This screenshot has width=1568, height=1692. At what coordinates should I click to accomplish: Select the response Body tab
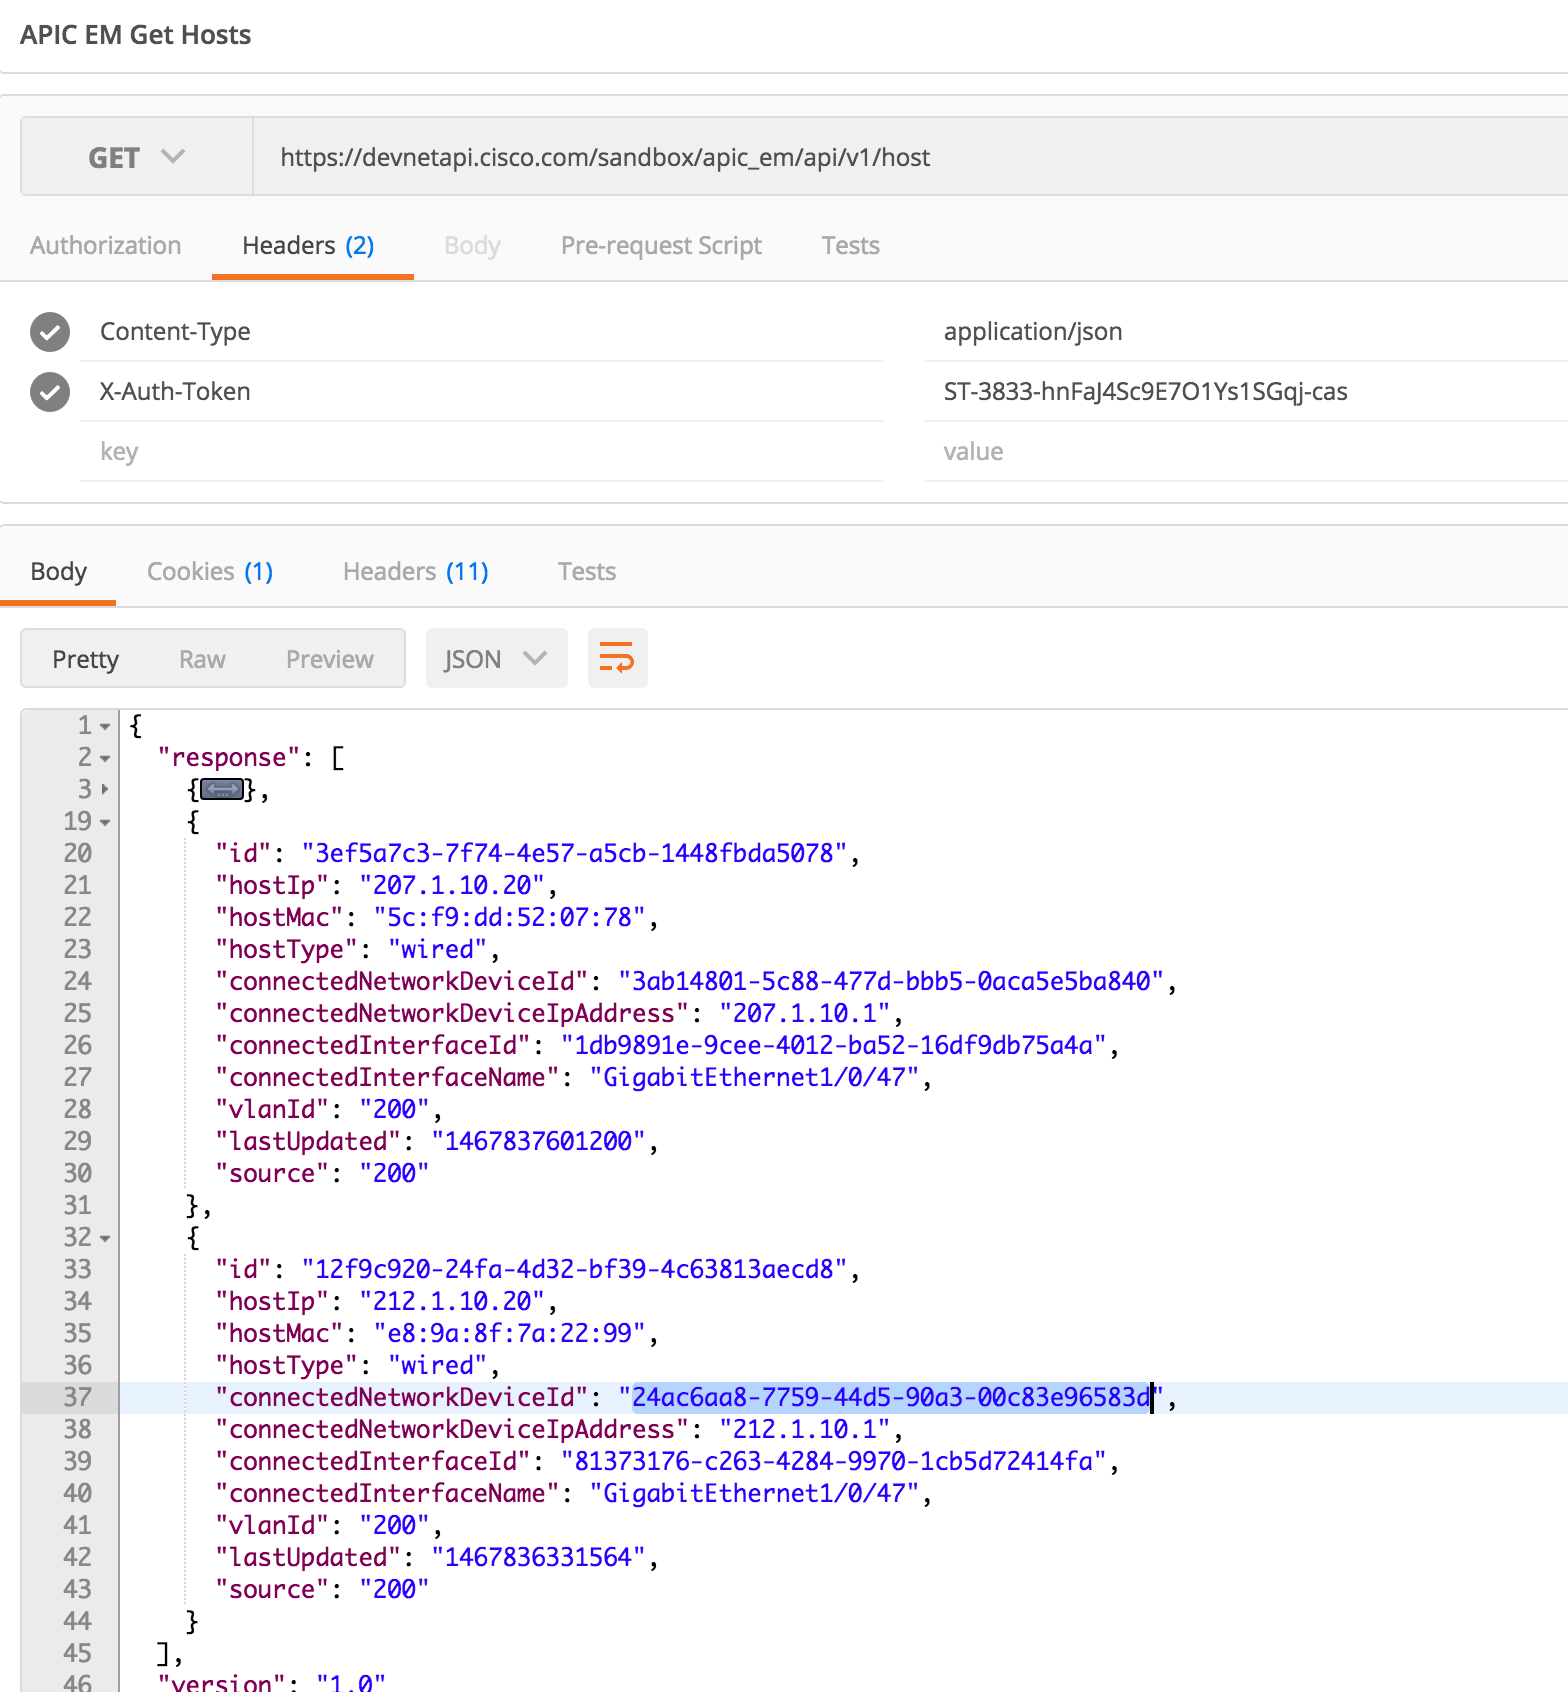(x=58, y=571)
